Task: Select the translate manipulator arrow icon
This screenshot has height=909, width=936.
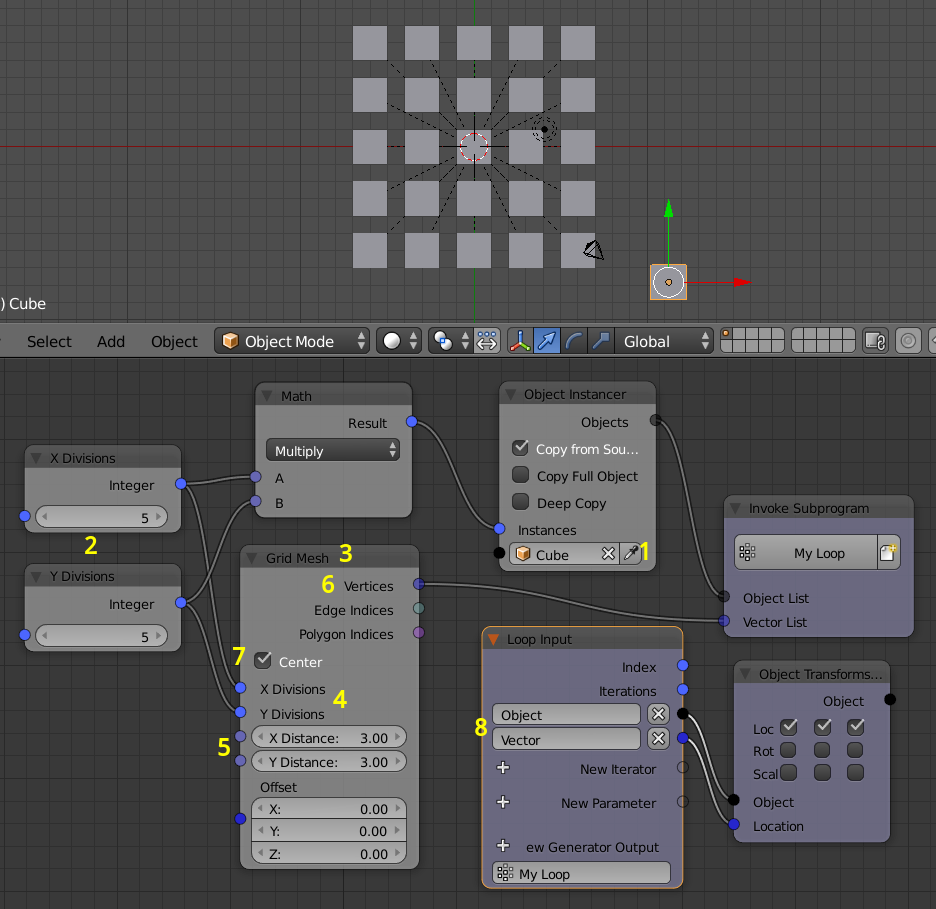Action: [x=547, y=341]
